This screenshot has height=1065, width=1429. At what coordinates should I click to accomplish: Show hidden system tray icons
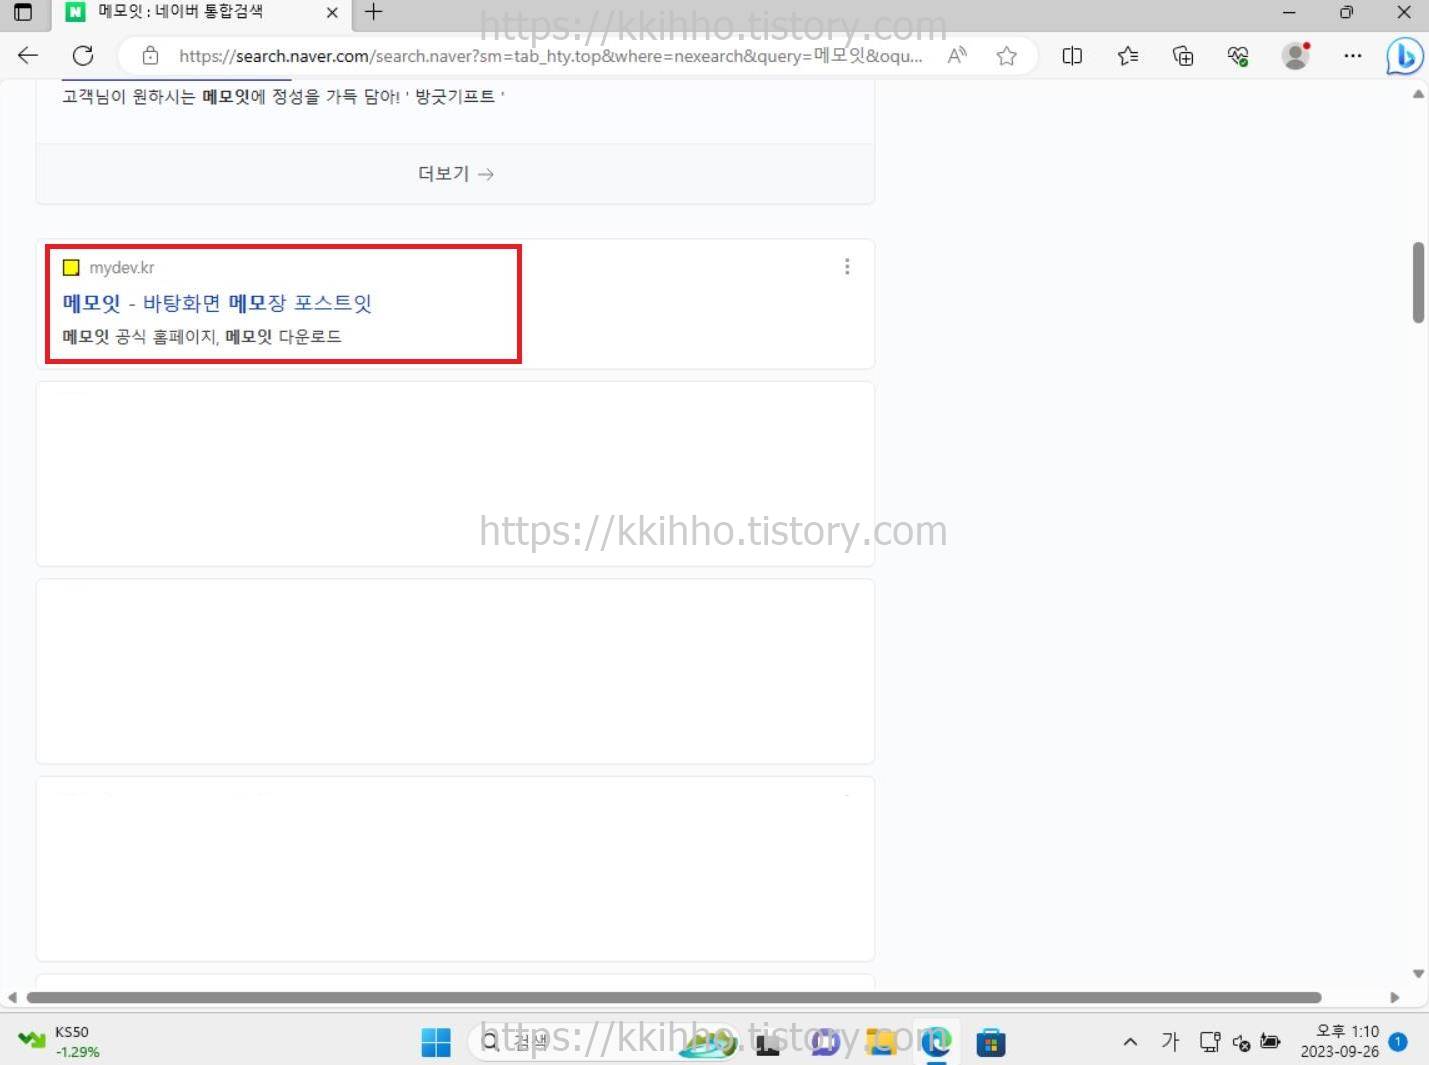click(1130, 1042)
